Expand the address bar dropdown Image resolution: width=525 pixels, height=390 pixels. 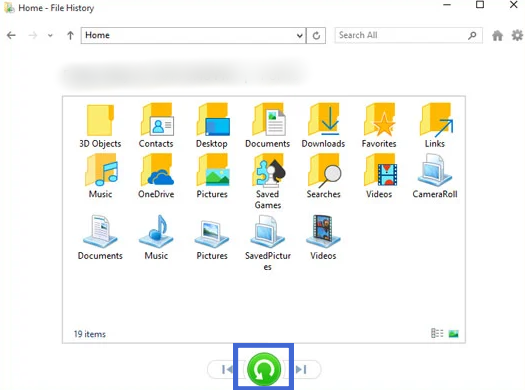click(x=300, y=35)
